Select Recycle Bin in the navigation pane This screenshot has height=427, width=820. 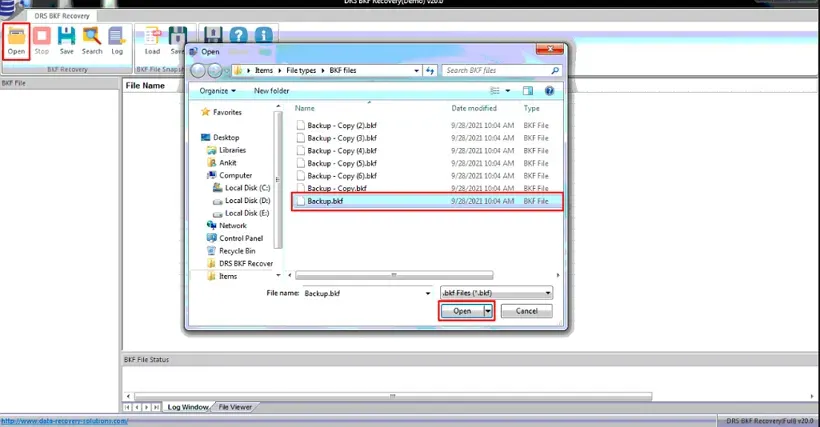tap(232, 251)
